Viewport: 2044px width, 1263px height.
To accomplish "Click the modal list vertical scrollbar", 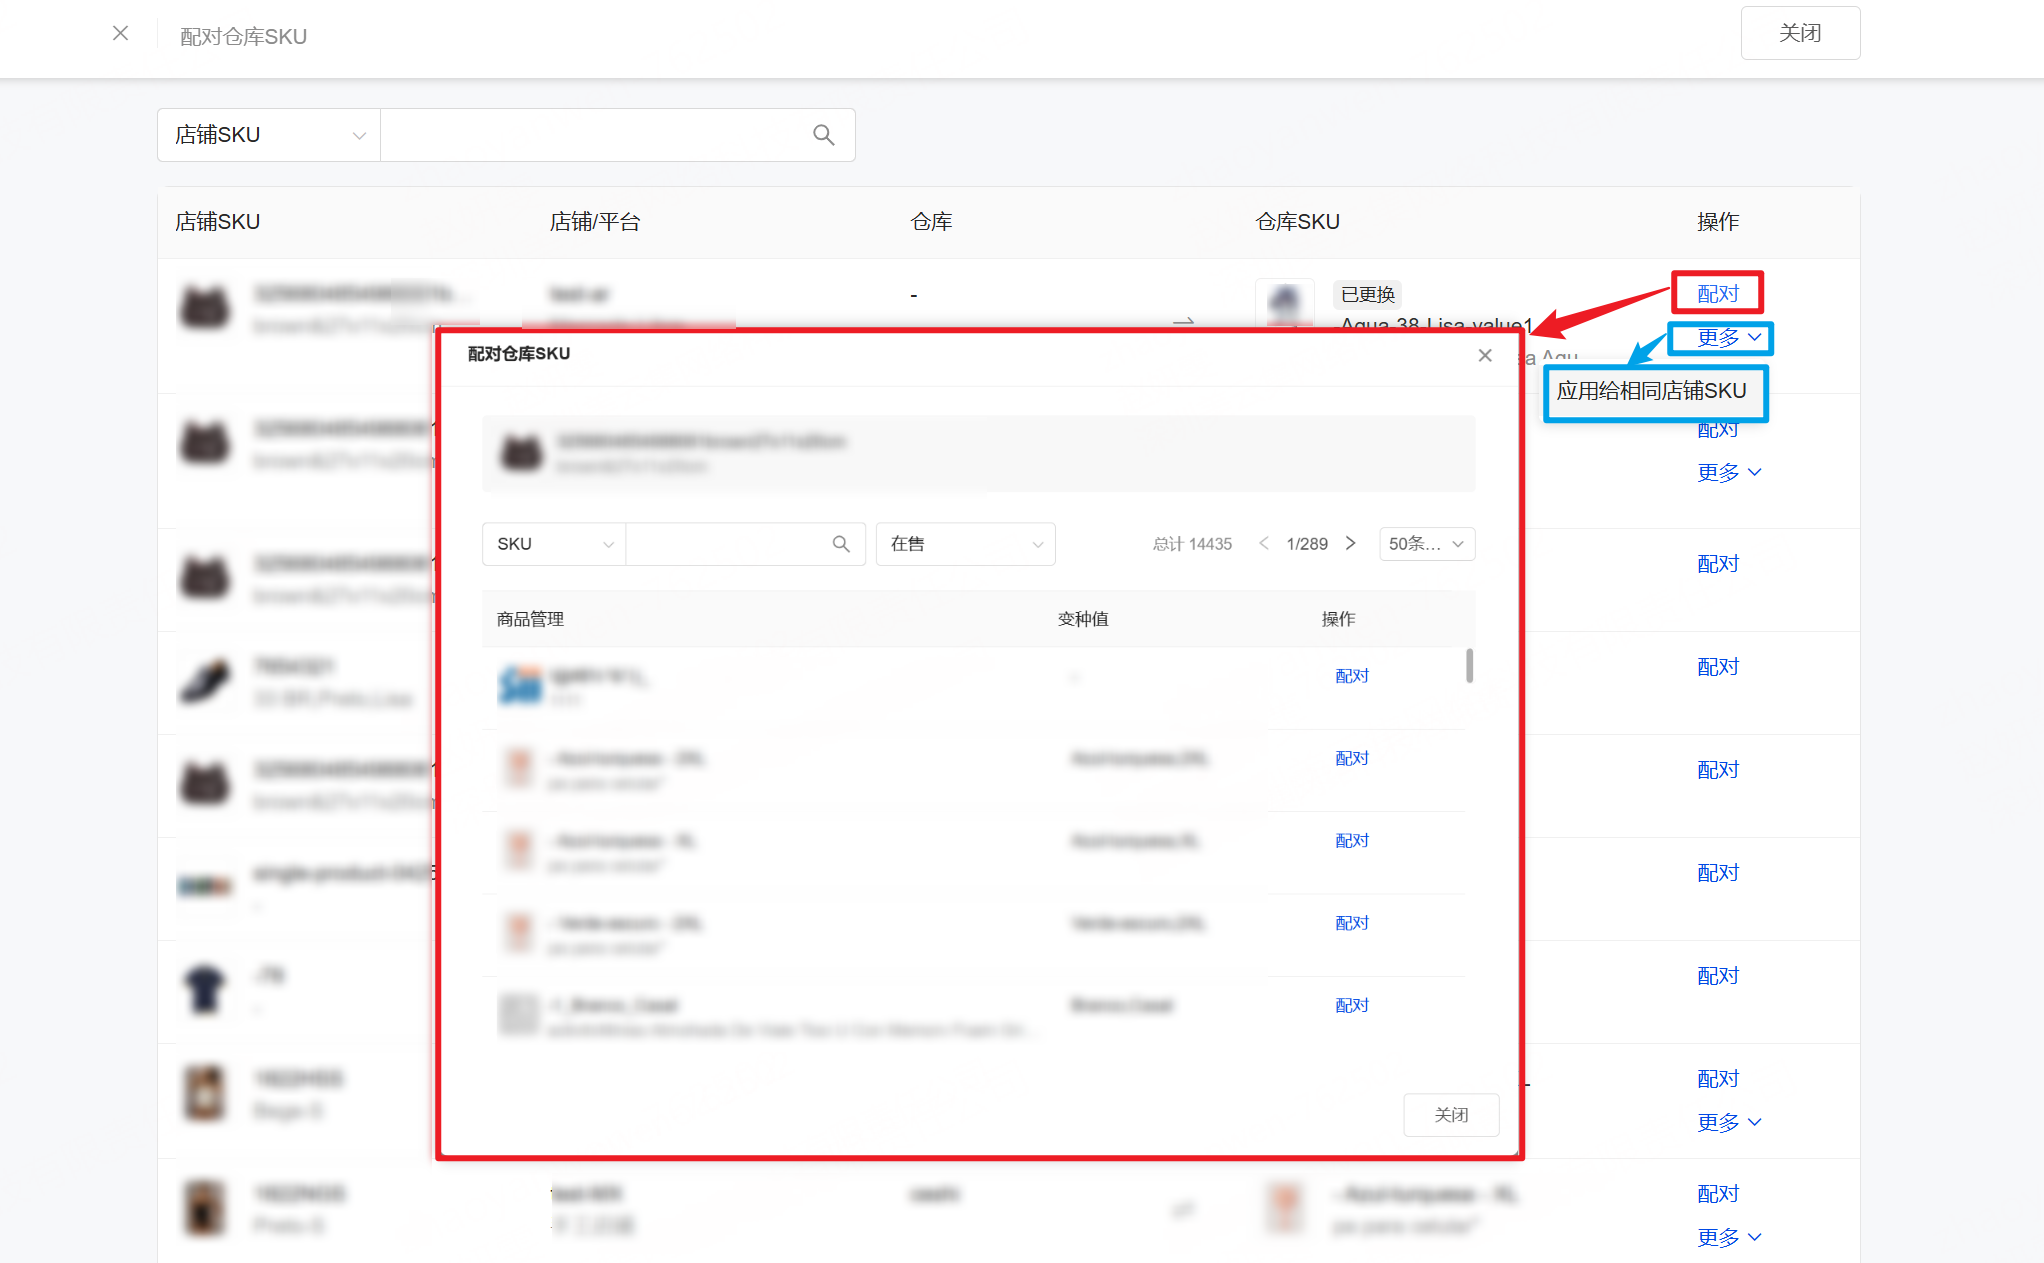I will coord(1469,666).
